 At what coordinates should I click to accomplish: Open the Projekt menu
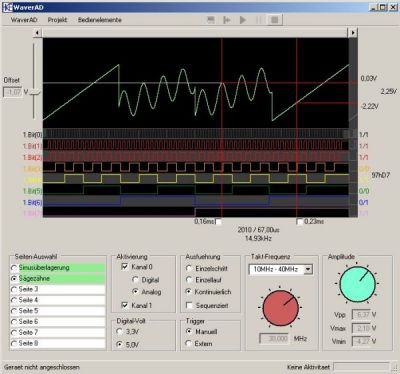point(57,20)
